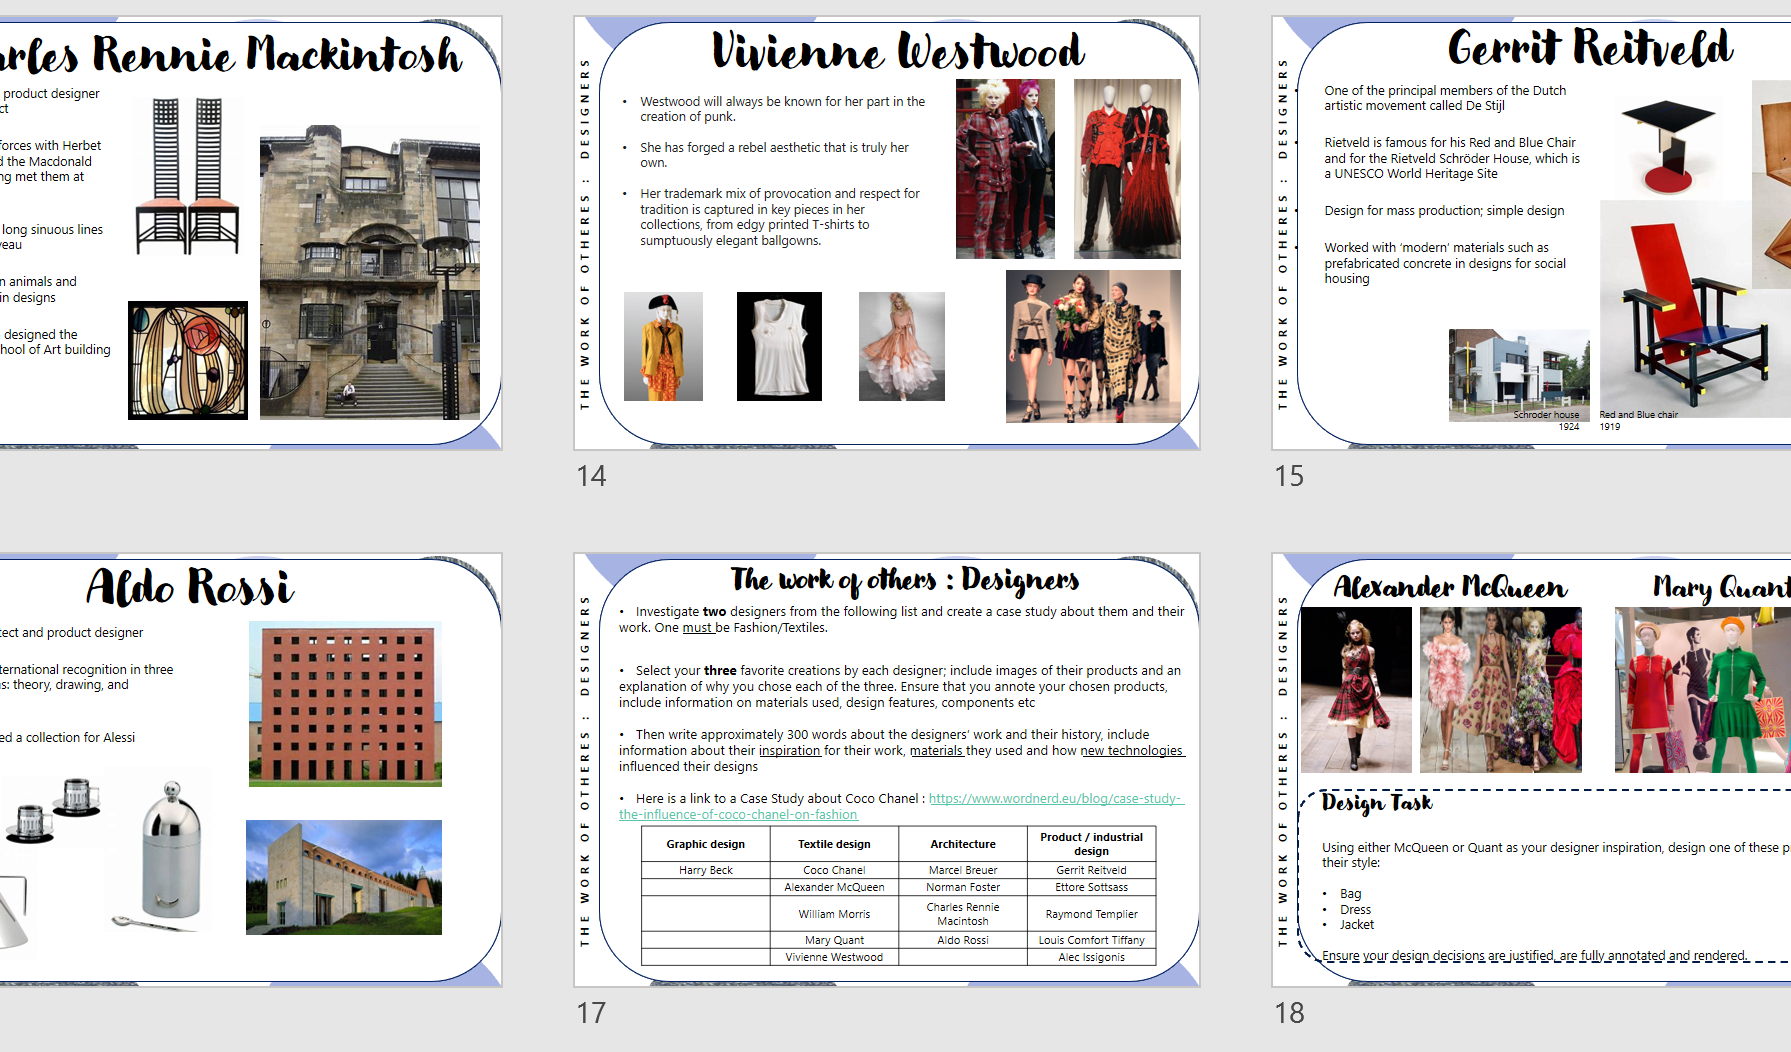The width and height of the screenshot is (1791, 1052).
Task: Click 'Coco Chanel' table cell
Action: click(834, 870)
